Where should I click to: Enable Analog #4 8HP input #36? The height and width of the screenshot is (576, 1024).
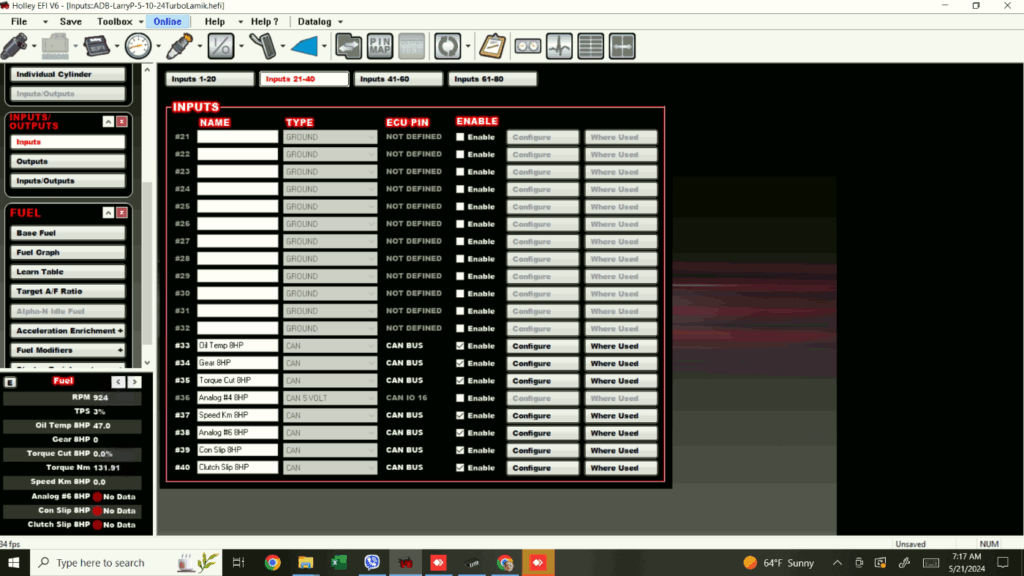point(460,398)
